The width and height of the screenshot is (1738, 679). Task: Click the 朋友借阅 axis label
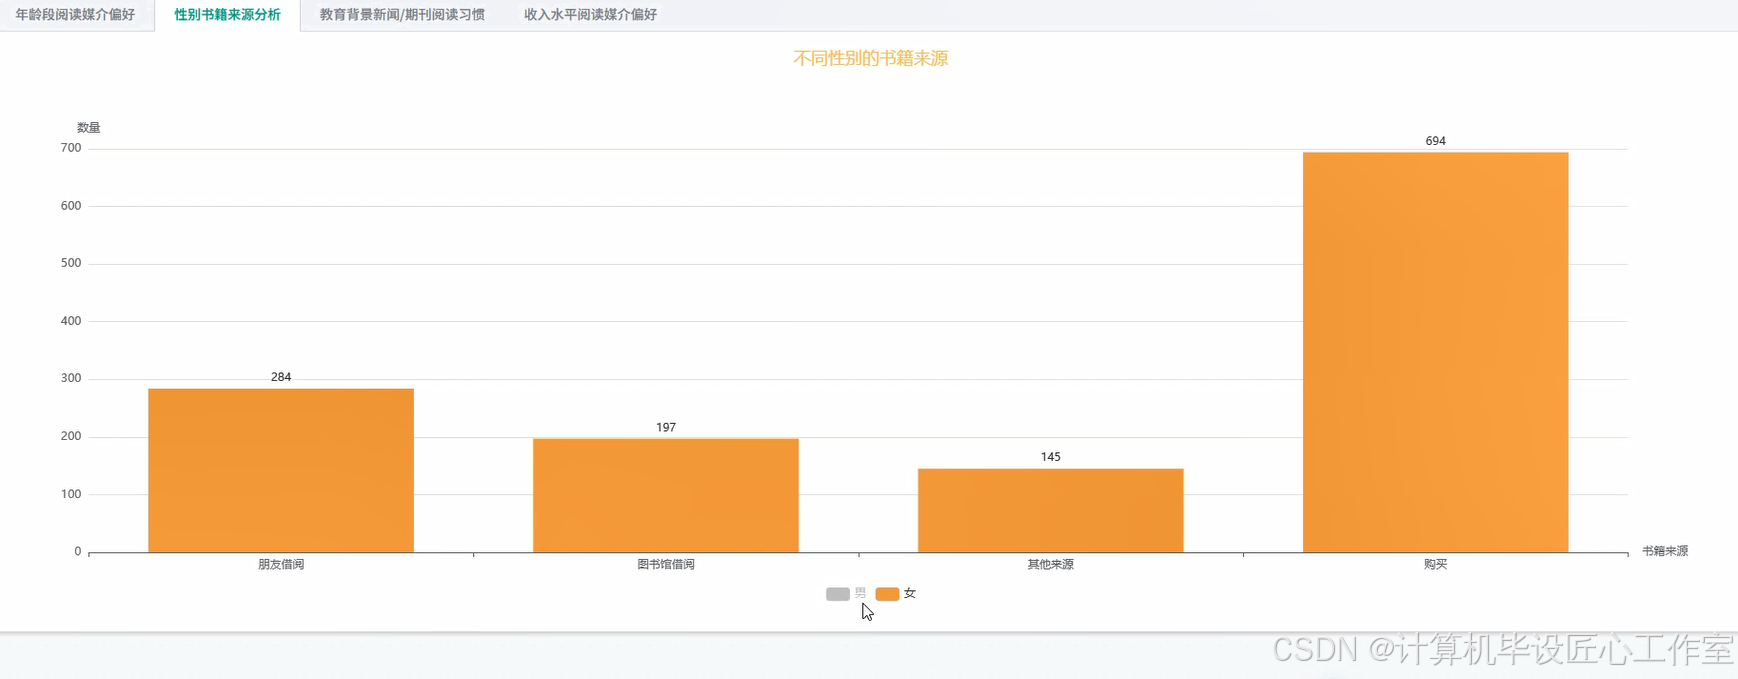[x=281, y=565]
